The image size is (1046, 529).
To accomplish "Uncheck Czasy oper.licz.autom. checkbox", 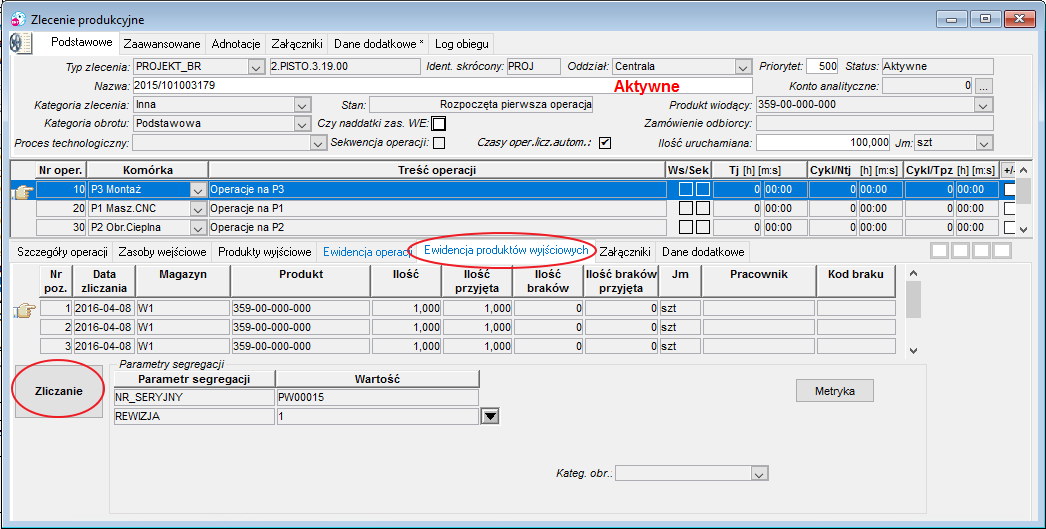I will tap(605, 143).
